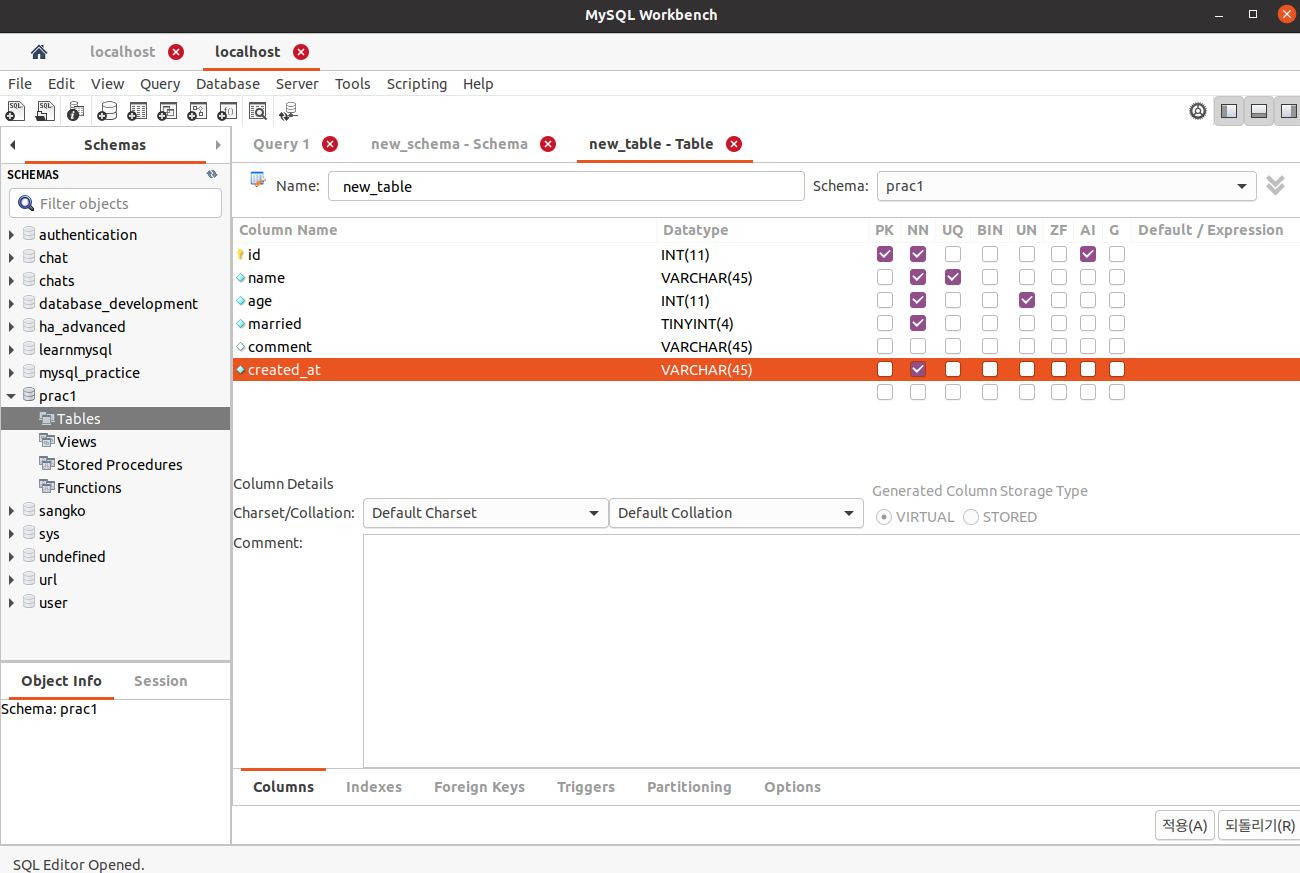Image resolution: width=1300 pixels, height=873 pixels.
Task: Expand the sangko schema in the sidebar
Action: point(13,510)
